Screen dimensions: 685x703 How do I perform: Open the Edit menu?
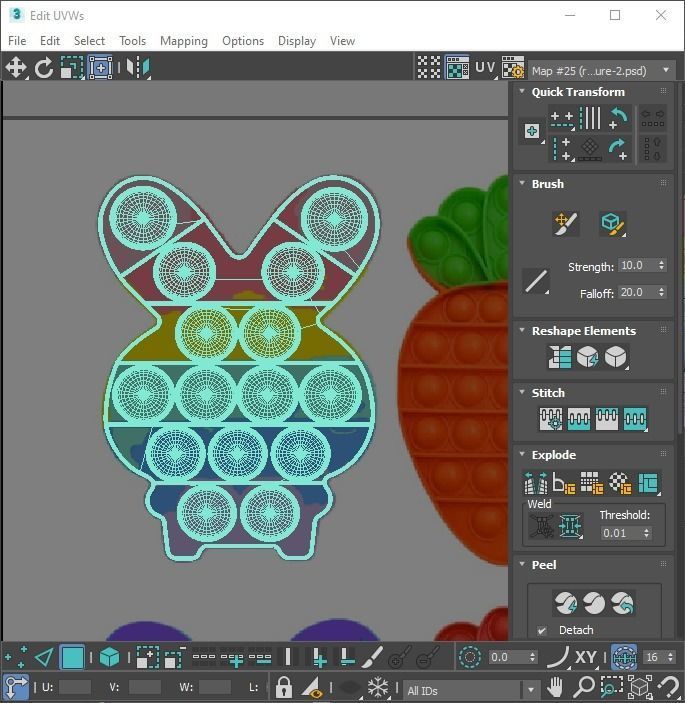tap(50, 41)
